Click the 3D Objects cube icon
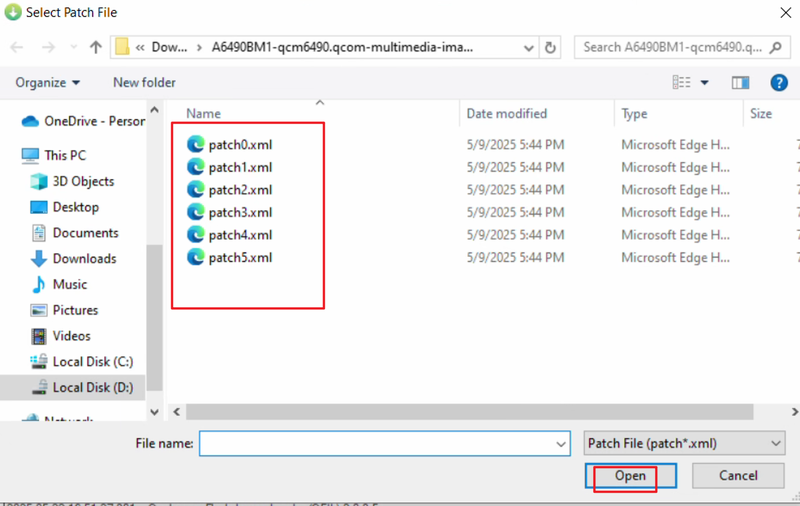The width and height of the screenshot is (800, 506). (x=38, y=182)
